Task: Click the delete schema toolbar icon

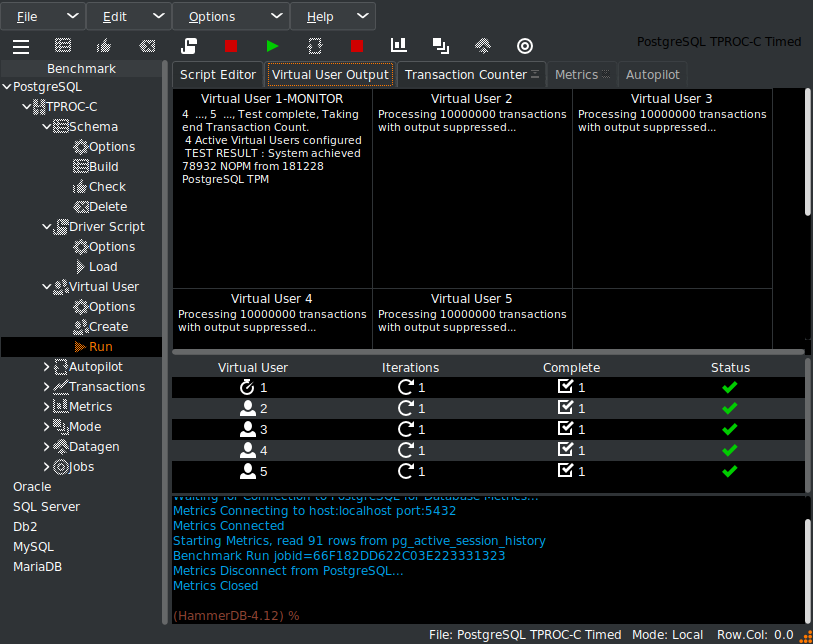Action: [147, 46]
